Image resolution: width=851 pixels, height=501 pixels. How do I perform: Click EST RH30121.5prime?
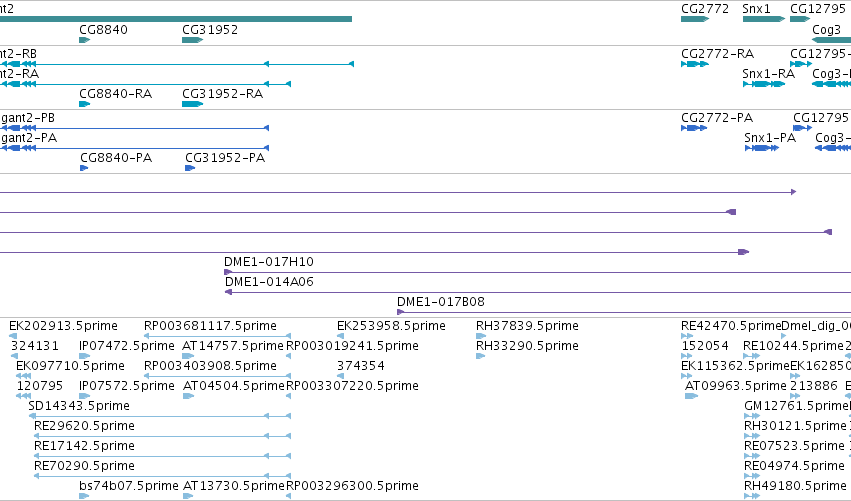coord(795,426)
